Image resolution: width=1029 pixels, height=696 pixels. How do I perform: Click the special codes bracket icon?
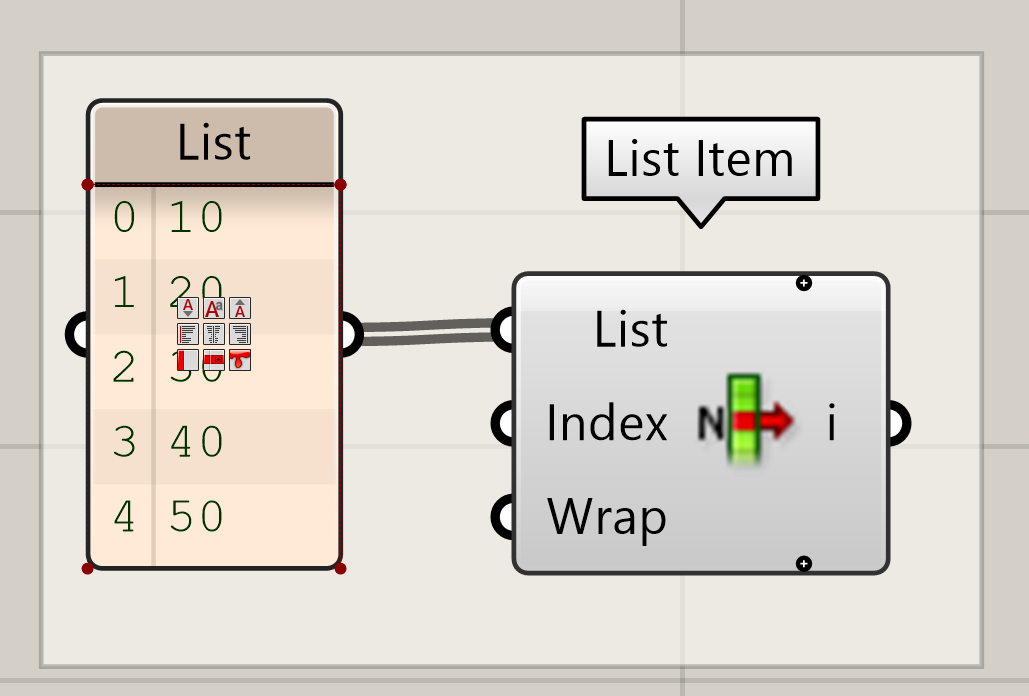(x=214, y=360)
